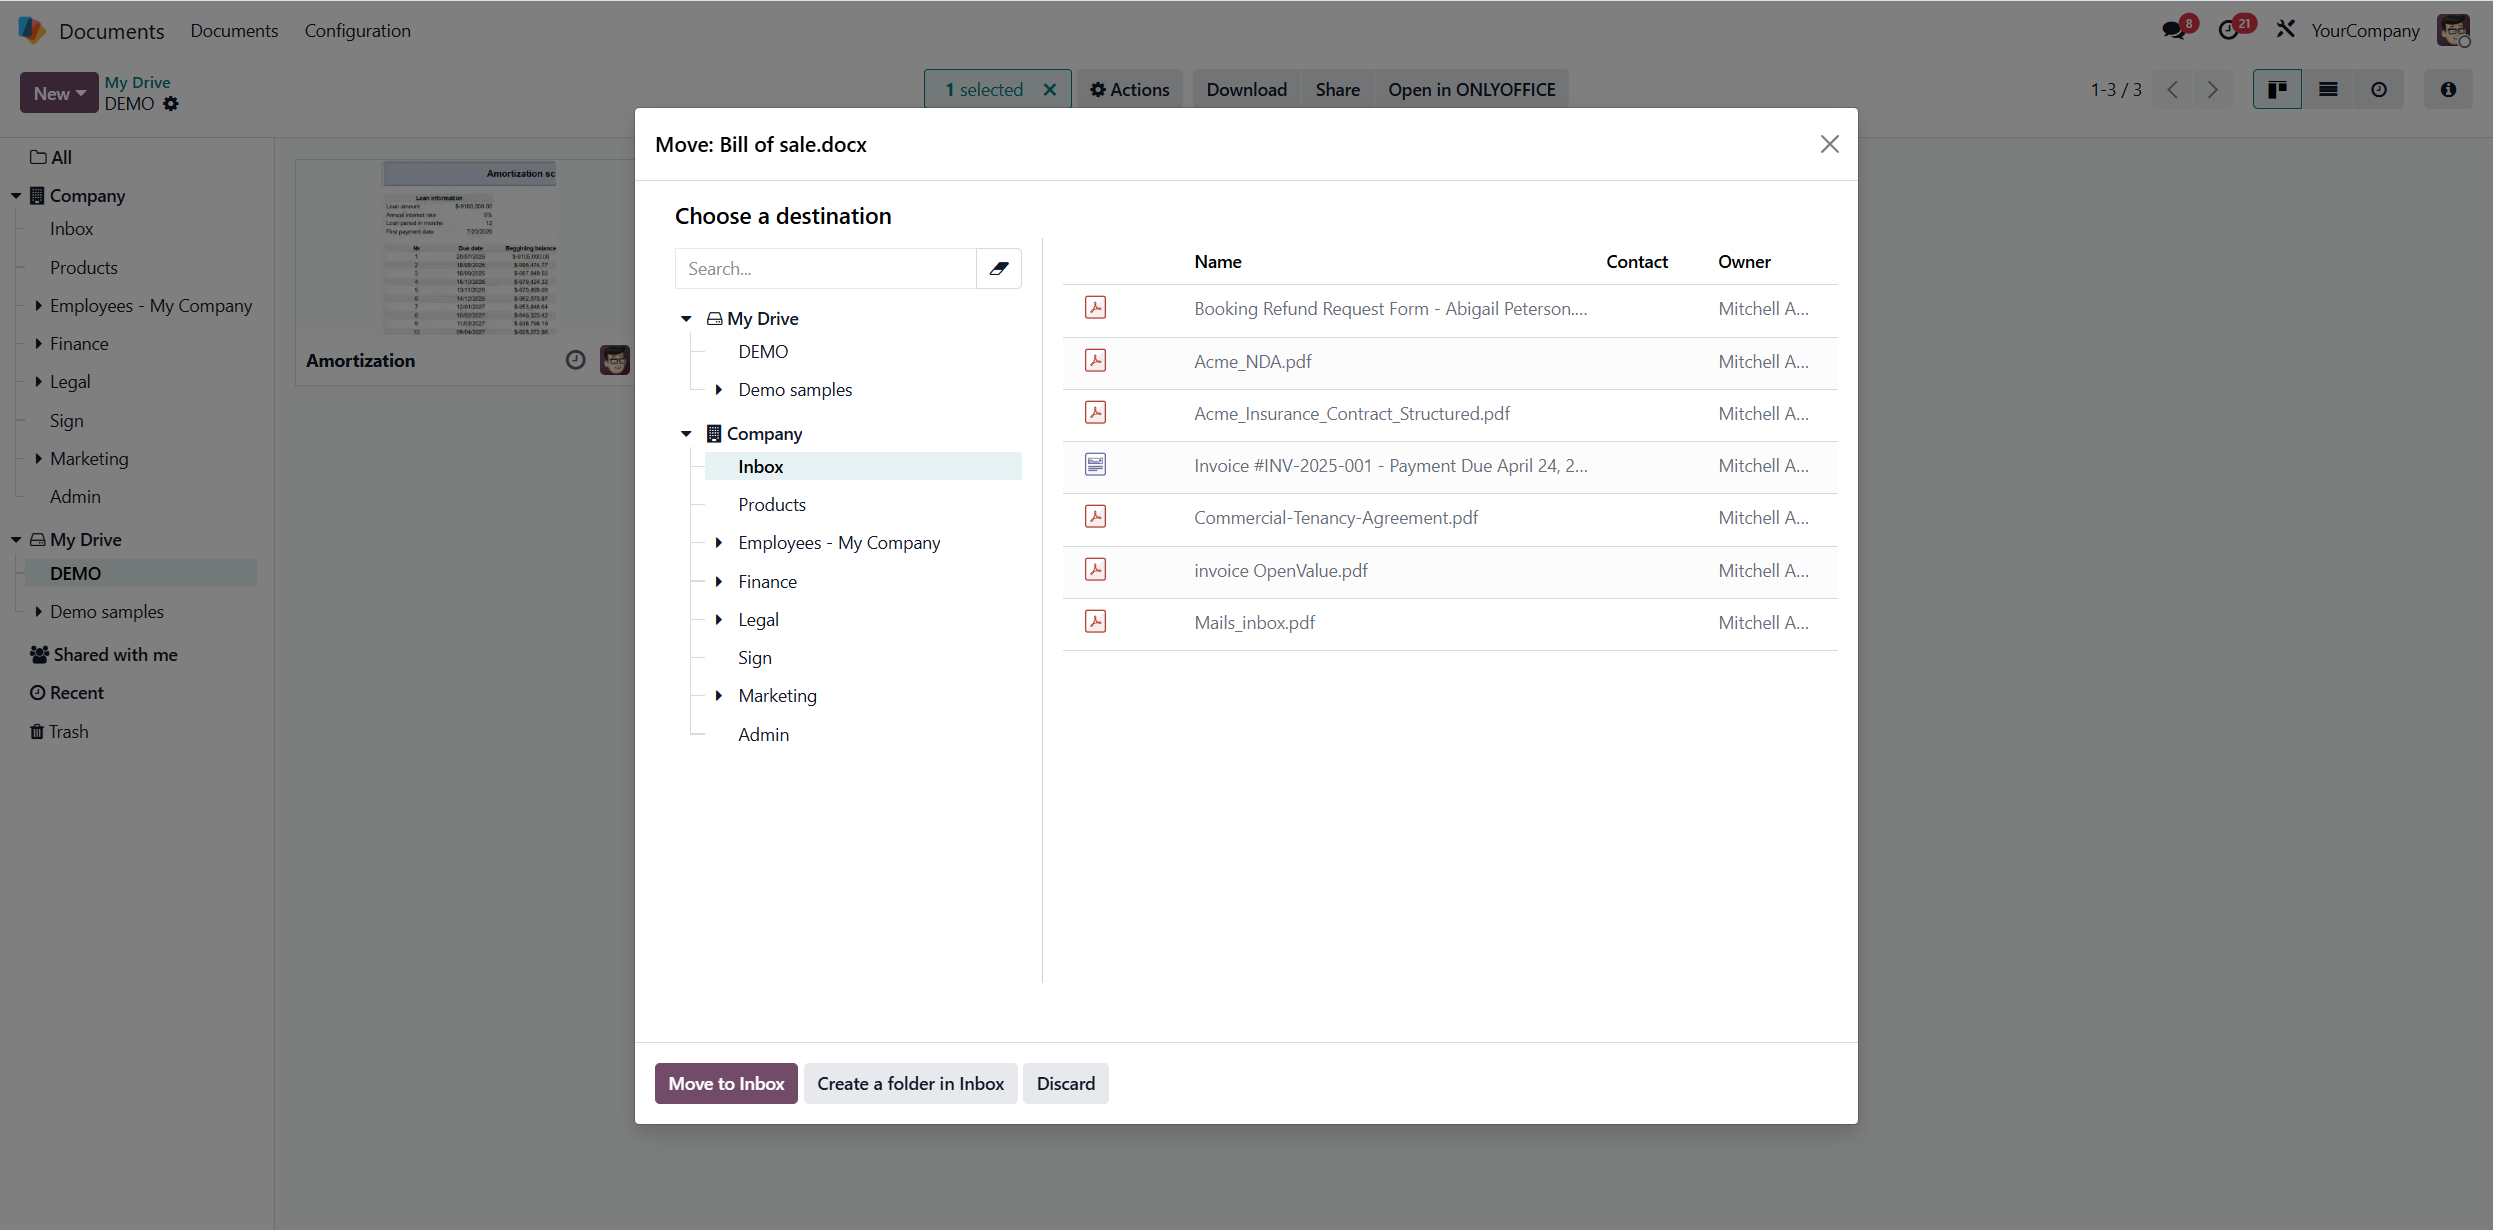Open the messages chat icon in the top bar

point(2175,30)
